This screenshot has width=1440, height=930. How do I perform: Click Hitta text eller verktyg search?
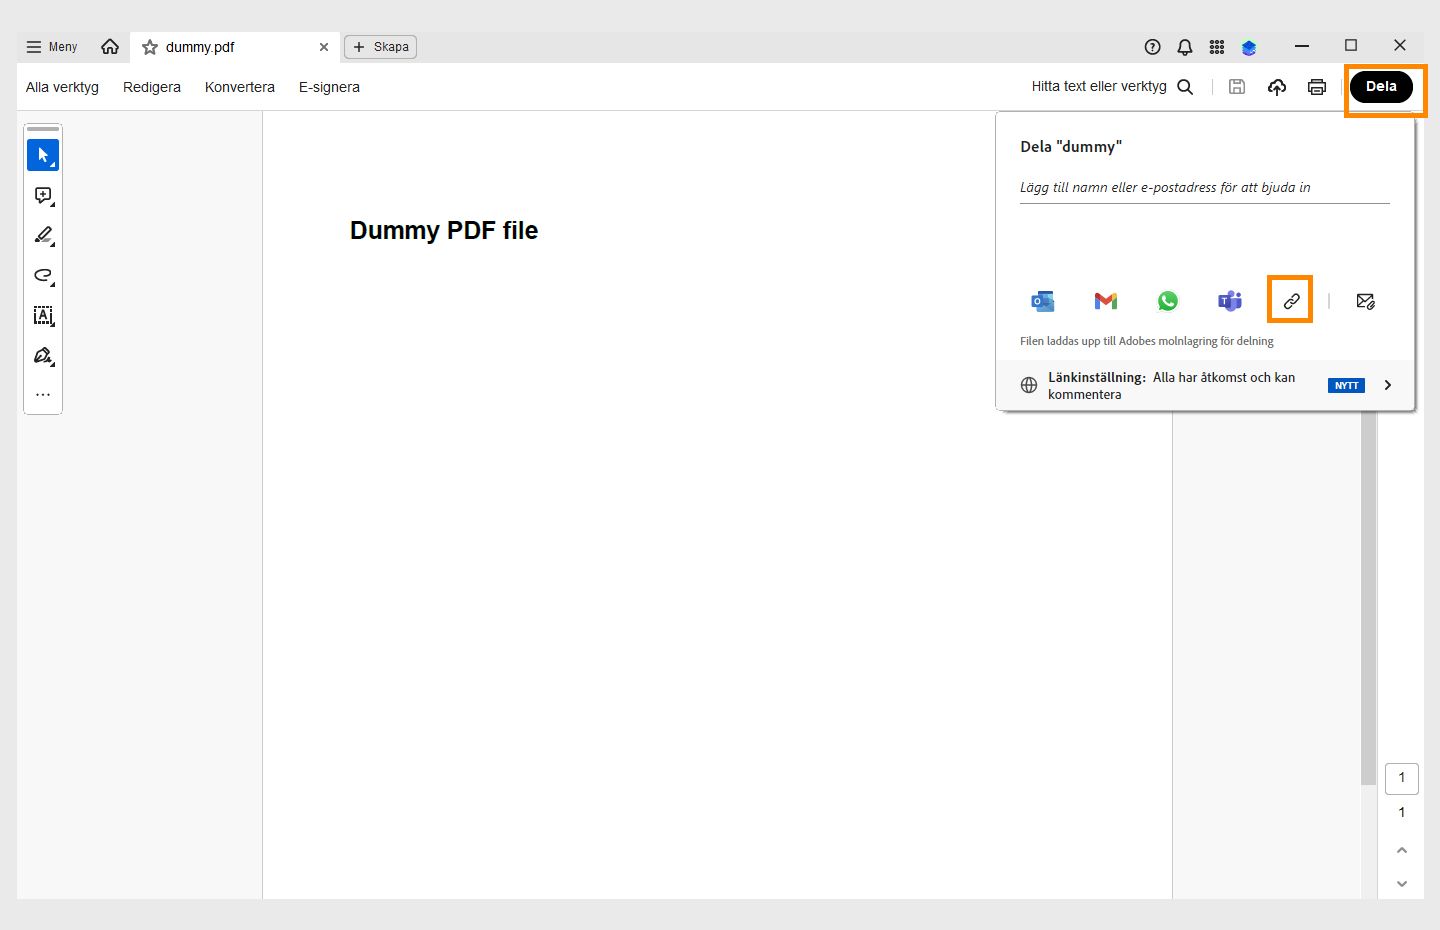coord(1099,87)
